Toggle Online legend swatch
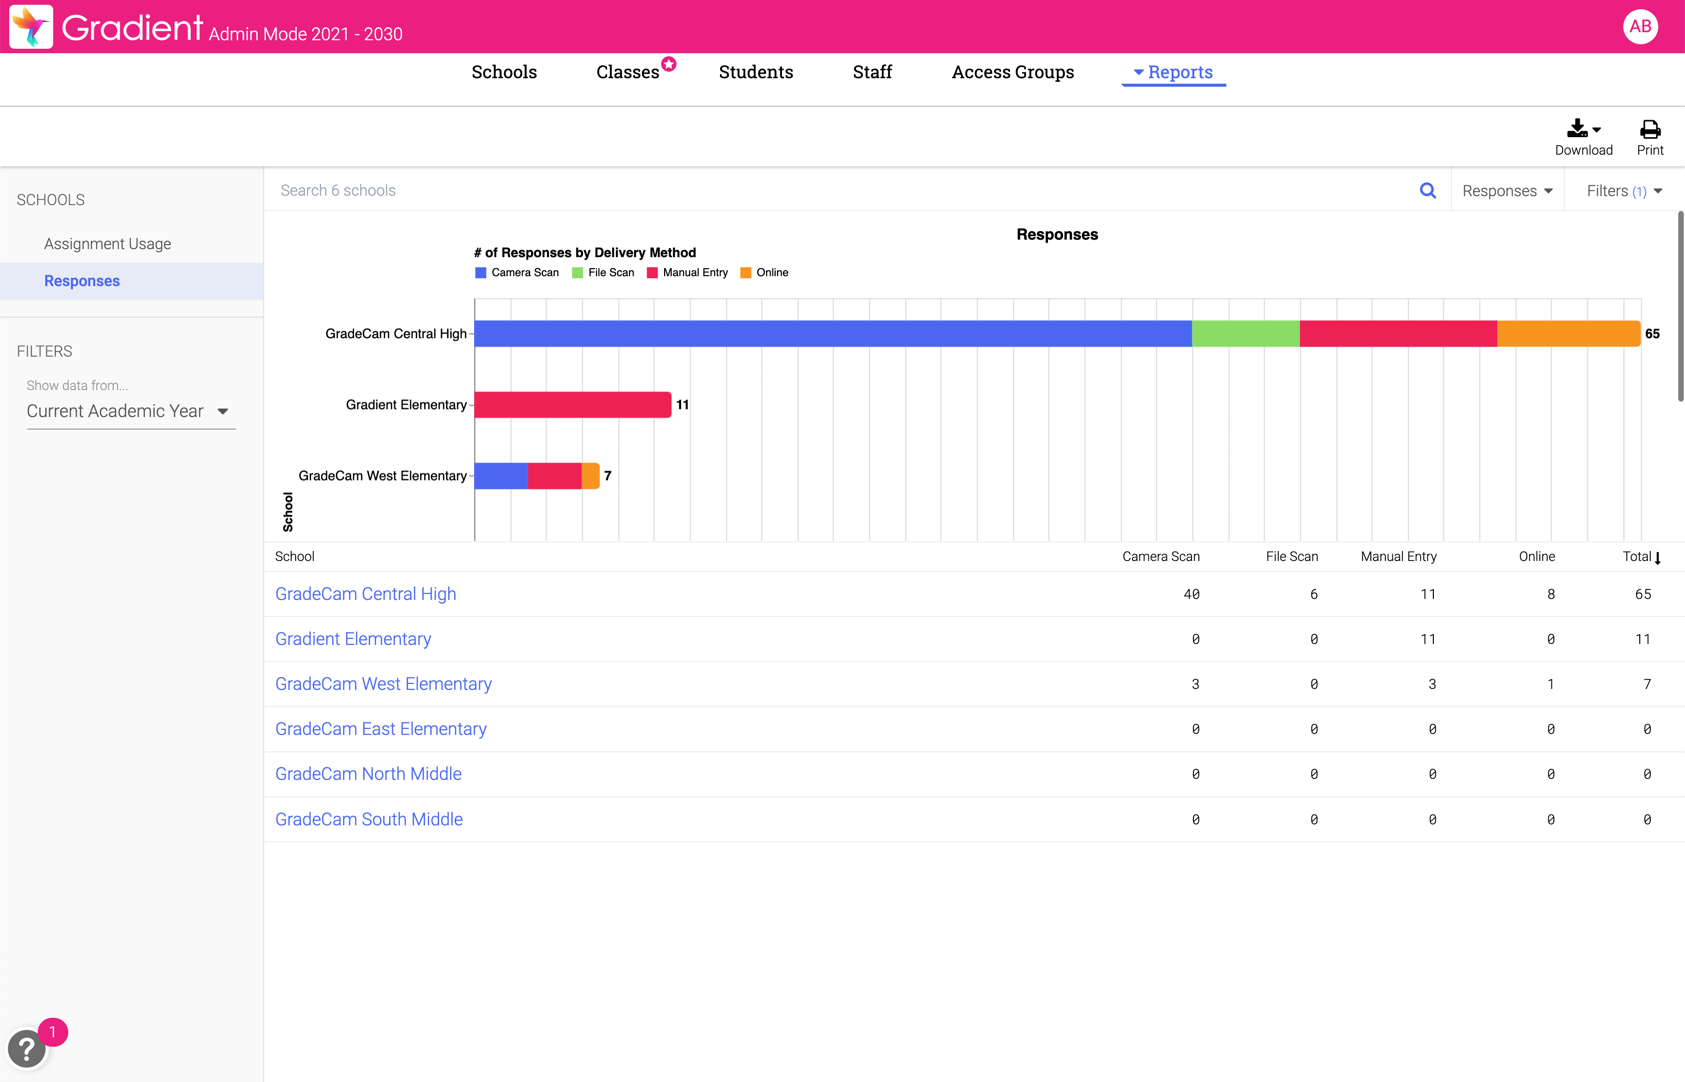 click(x=745, y=273)
